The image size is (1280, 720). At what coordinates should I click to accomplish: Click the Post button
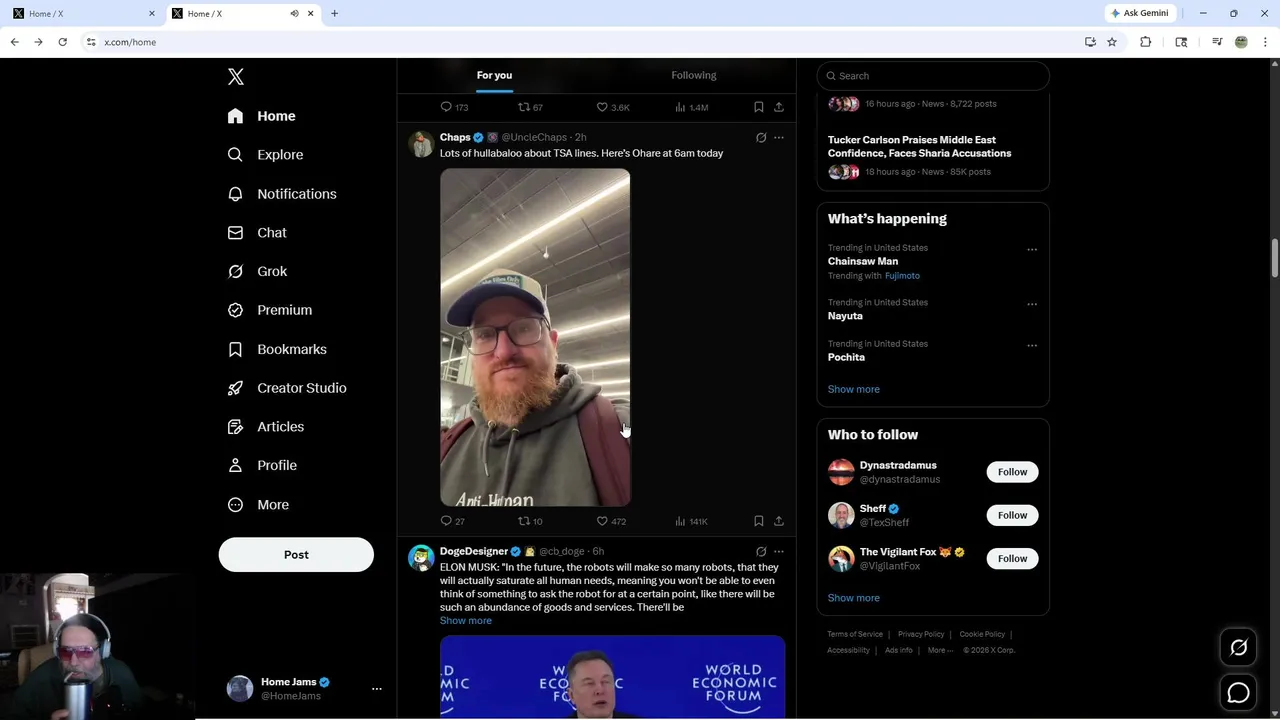[x=296, y=555]
